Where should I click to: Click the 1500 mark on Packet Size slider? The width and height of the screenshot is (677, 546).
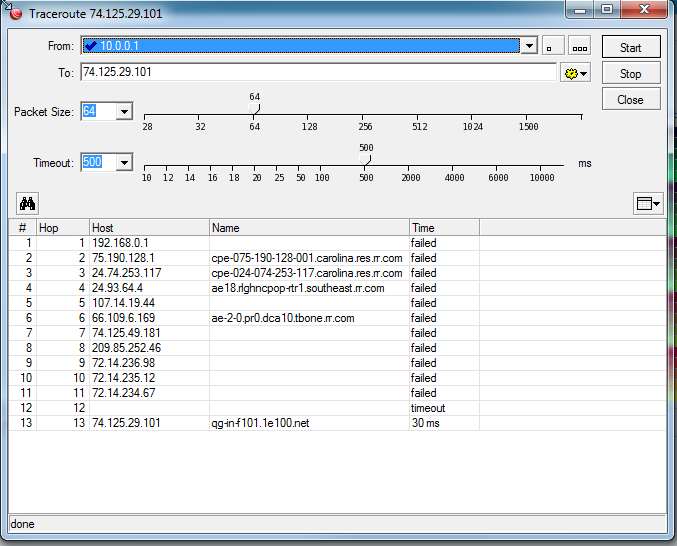pyautogui.click(x=528, y=126)
